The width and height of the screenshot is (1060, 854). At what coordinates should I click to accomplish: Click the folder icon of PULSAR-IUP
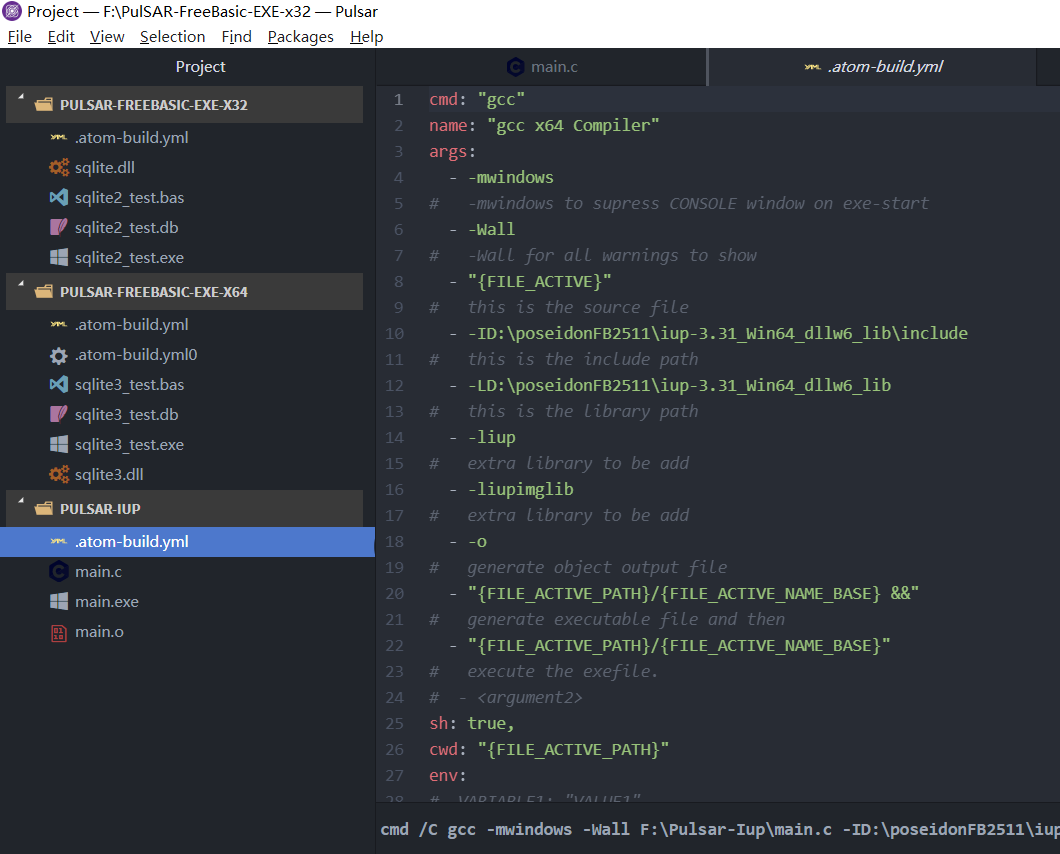[x=44, y=508]
